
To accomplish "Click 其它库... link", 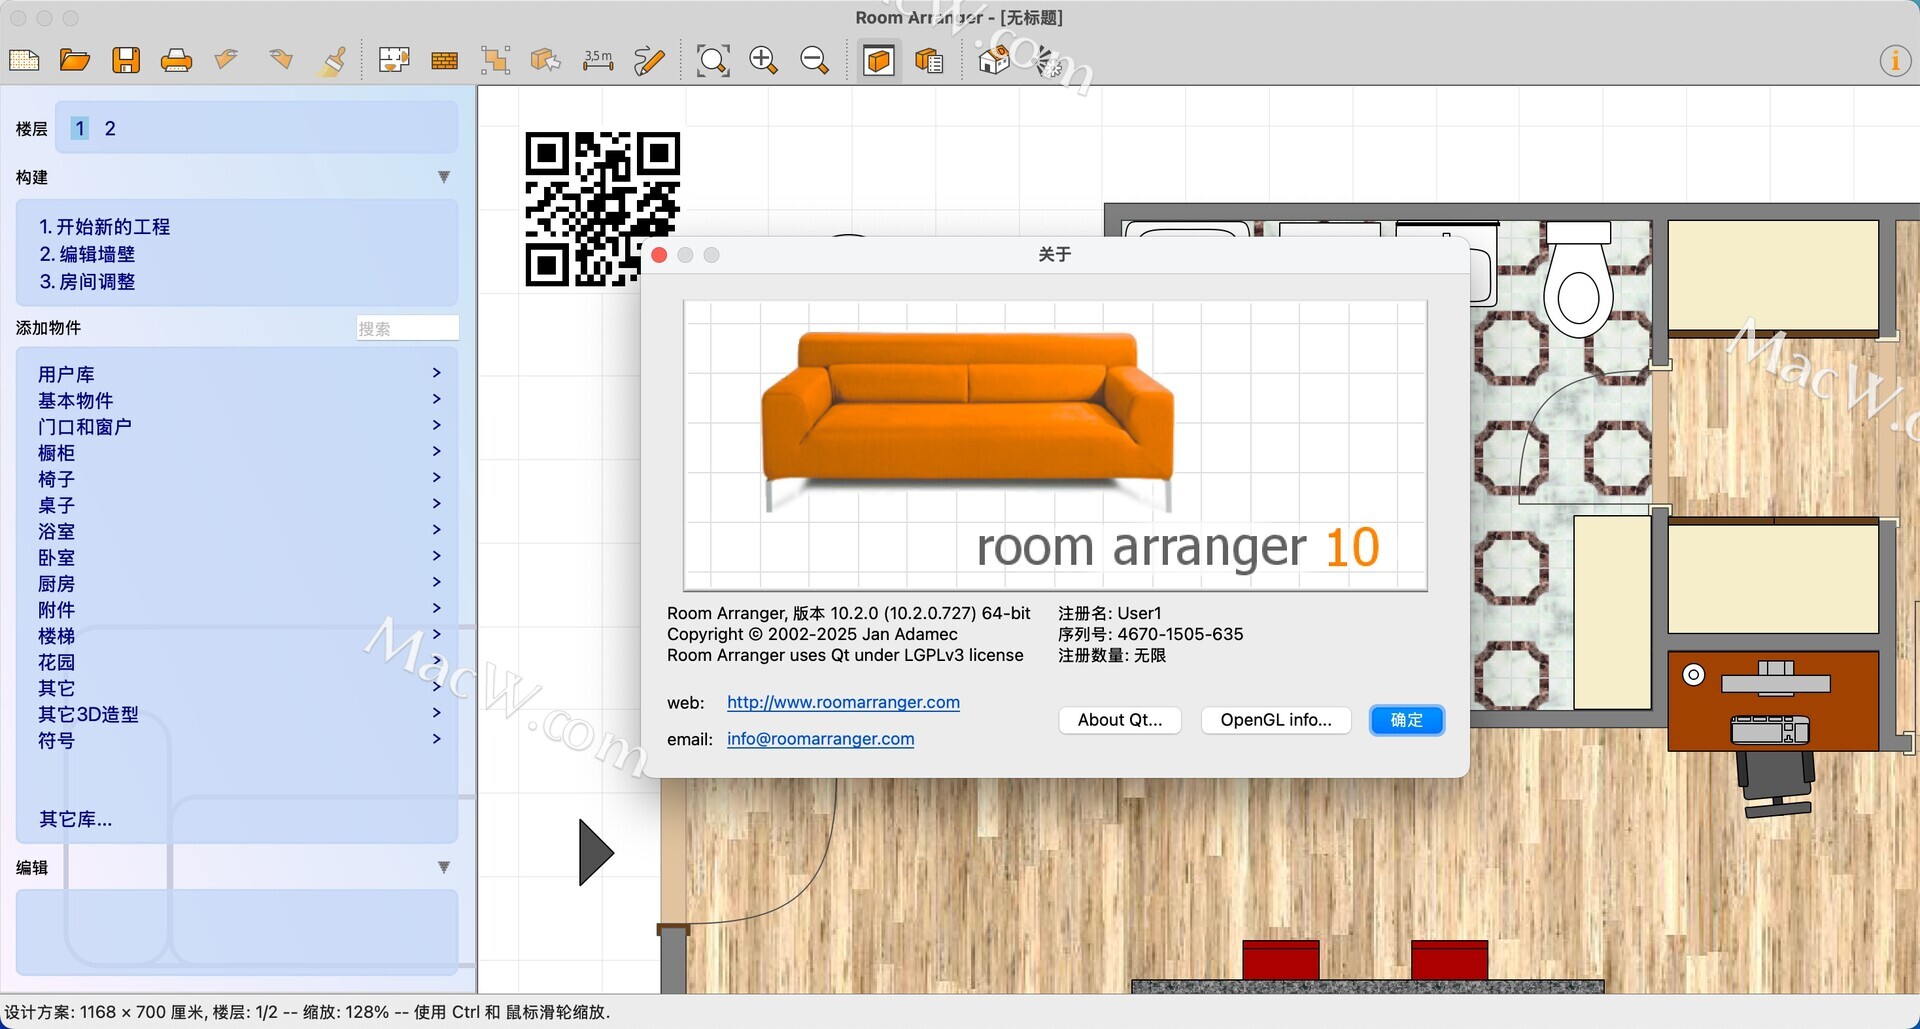I will coord(75,819).
